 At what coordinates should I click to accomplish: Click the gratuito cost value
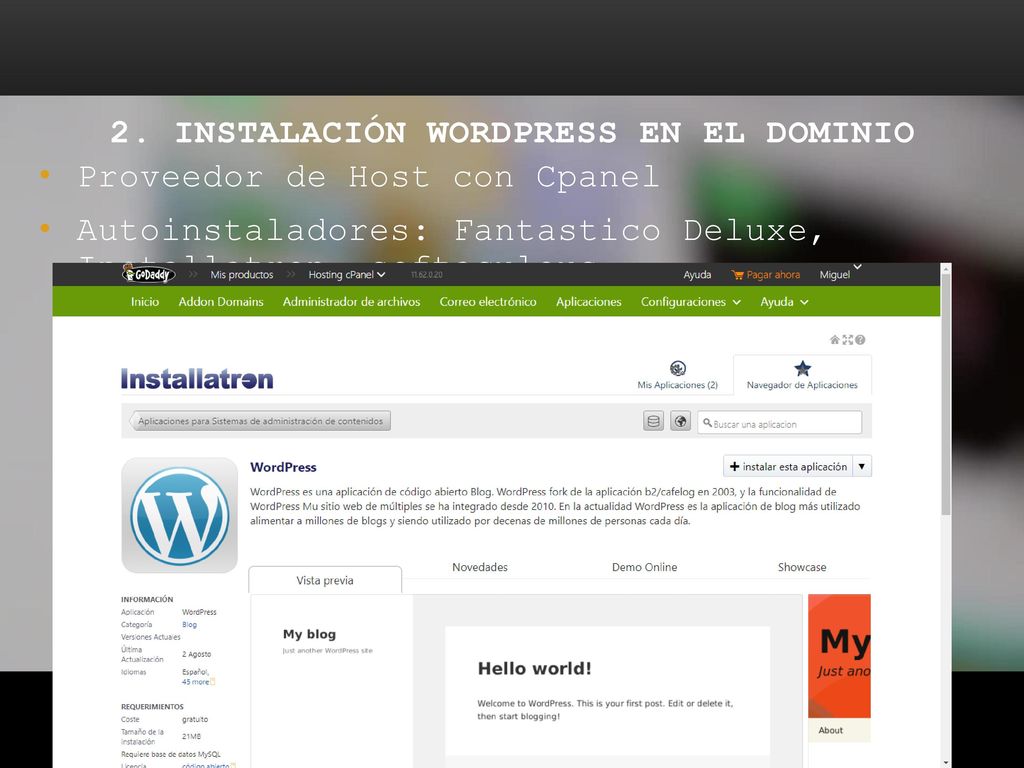pos(195,719)
